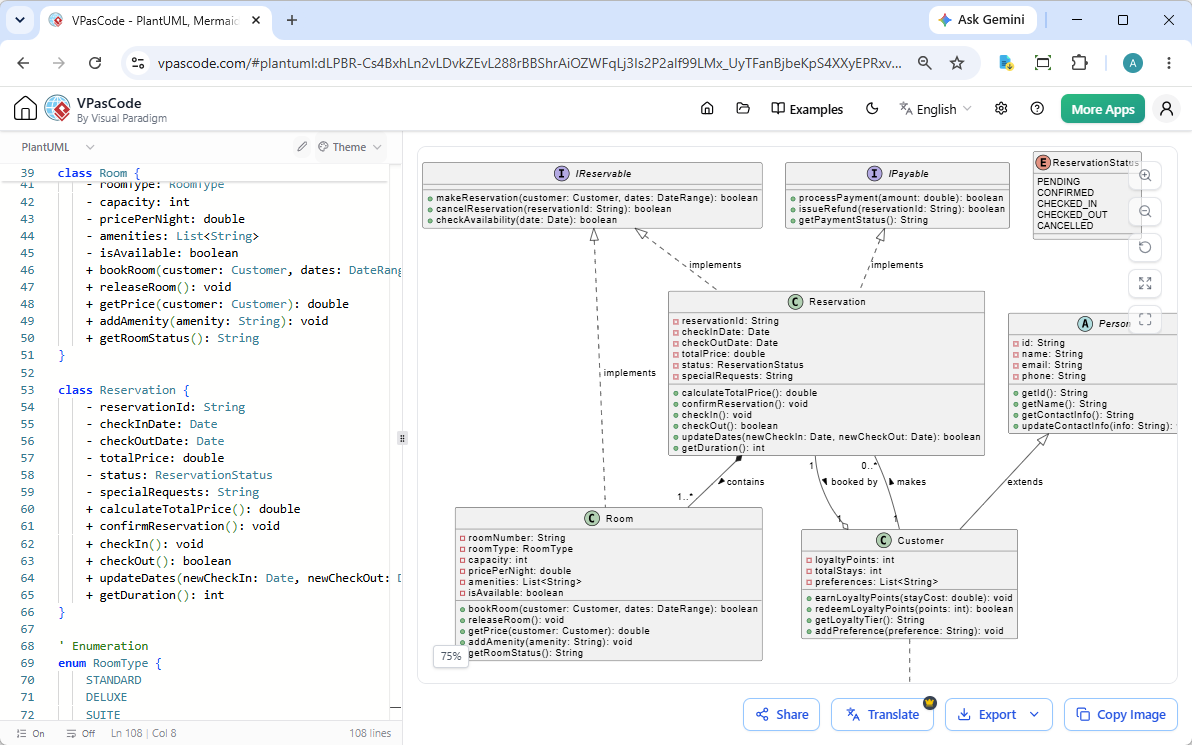The image size is (1192, 745).
Task: Open the browser extensions puzzle icon
Action: (x=1079, y=63)
